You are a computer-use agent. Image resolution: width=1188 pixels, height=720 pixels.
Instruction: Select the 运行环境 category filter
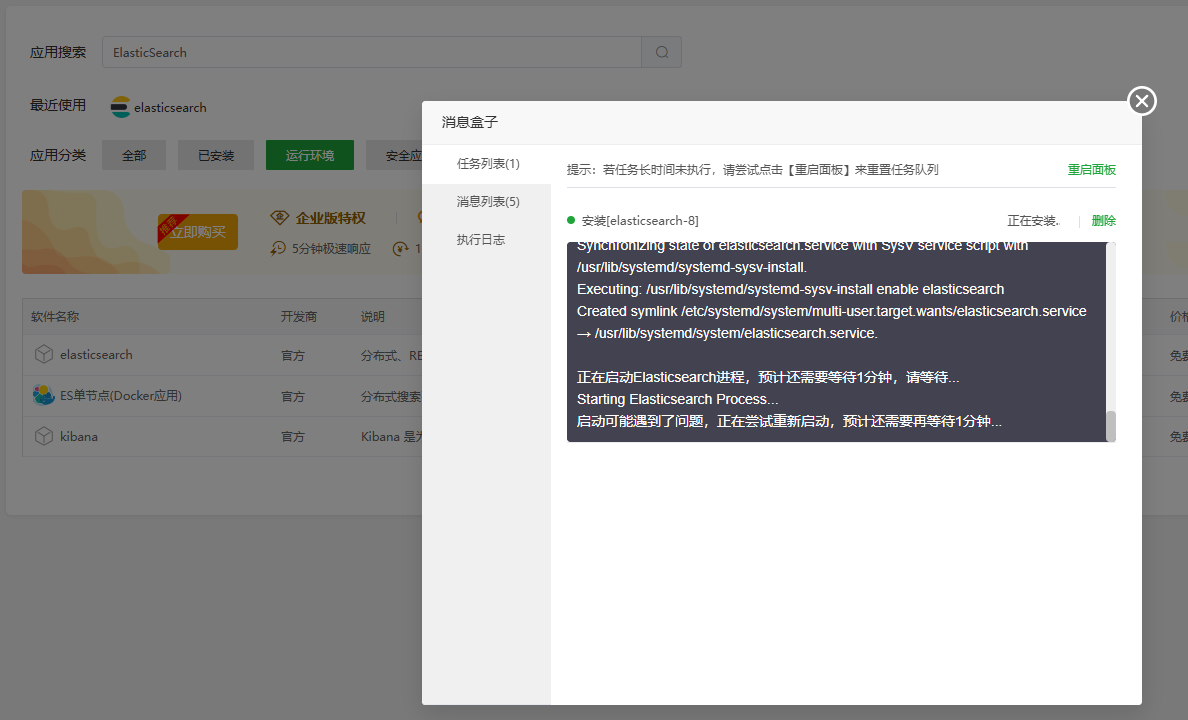tap(310, 155)
